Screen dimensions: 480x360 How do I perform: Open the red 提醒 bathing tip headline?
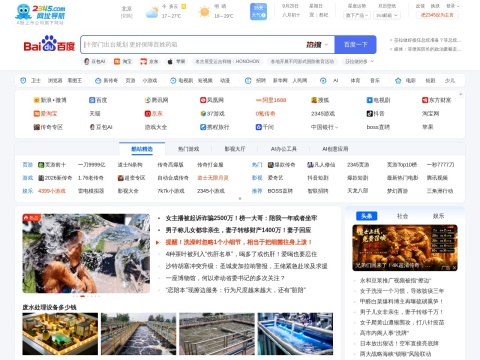click(x=239, y=242)
